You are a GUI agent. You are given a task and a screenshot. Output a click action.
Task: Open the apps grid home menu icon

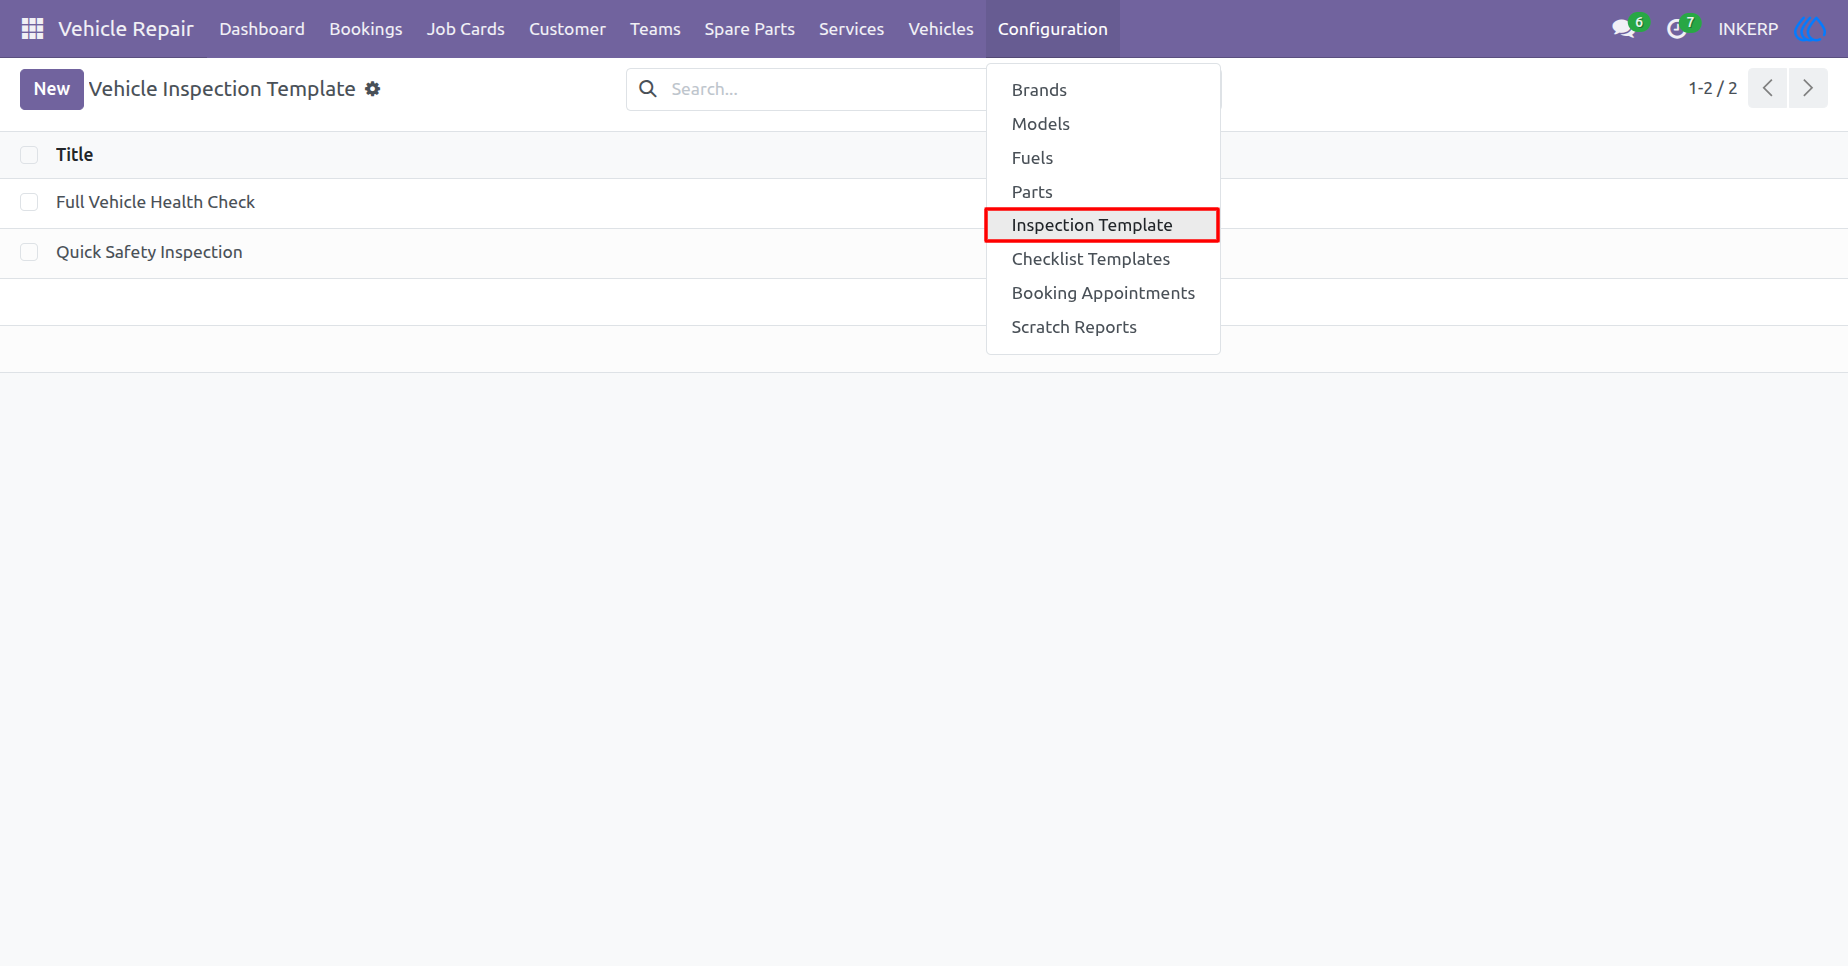click(x=32, y=29)
